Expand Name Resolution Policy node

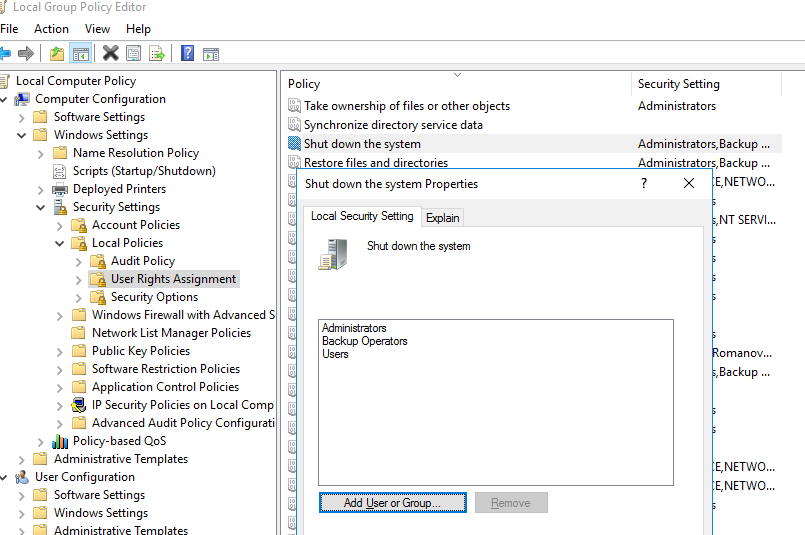point(41,154)
